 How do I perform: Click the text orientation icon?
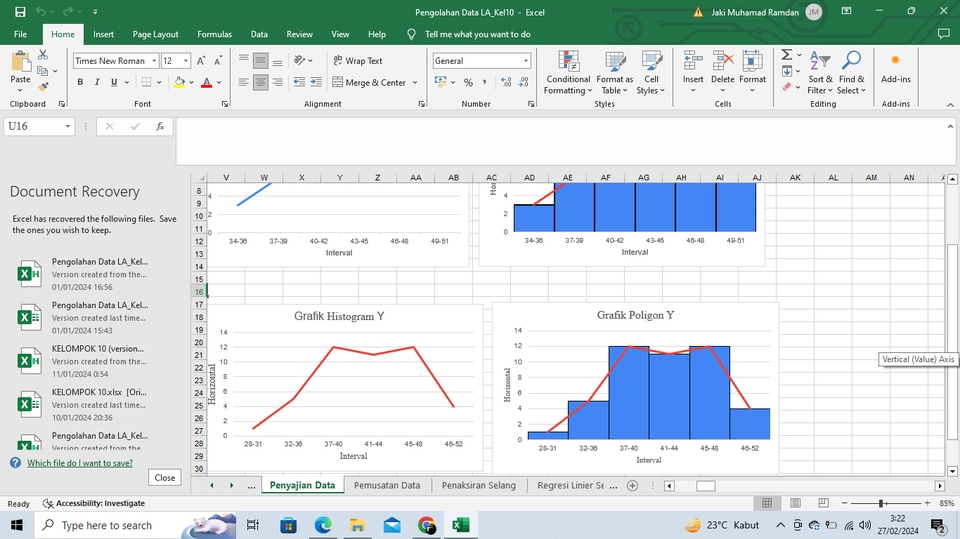point(299,60)
